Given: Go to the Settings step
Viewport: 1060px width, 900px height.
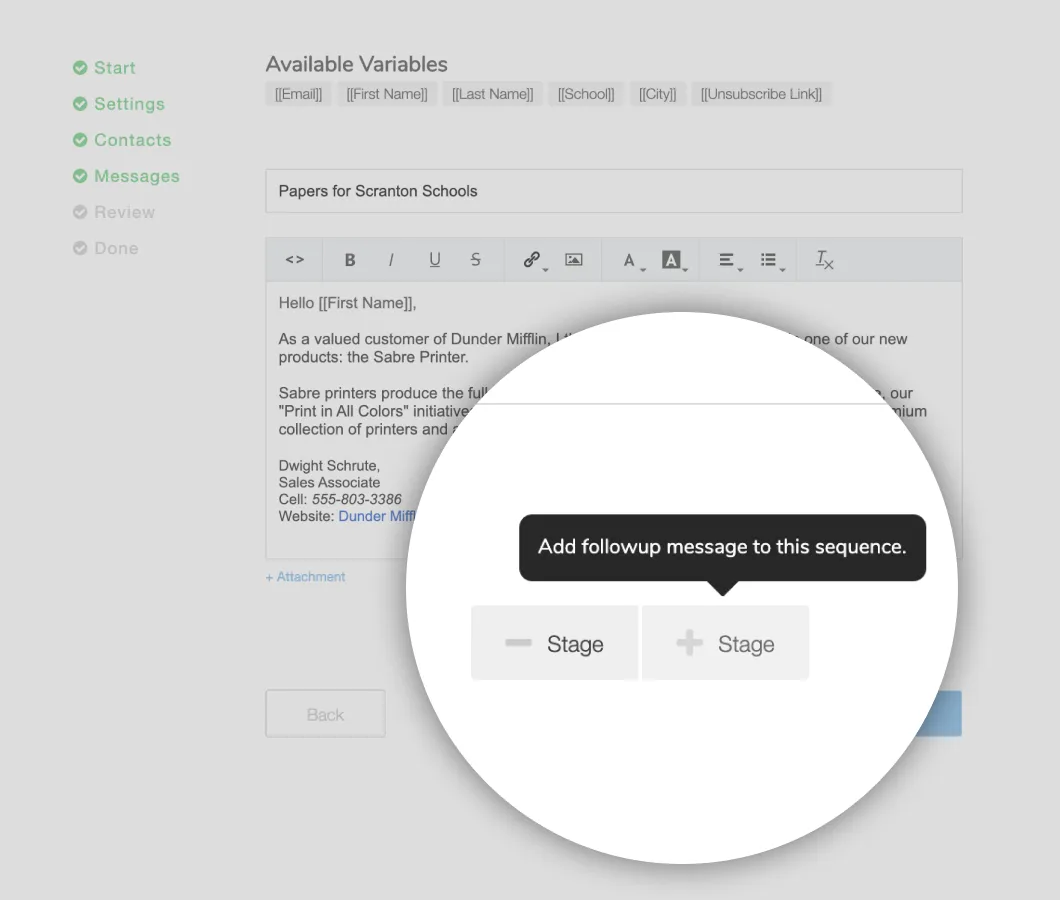Looking at the screenshot, I should (x=119, y=103).
